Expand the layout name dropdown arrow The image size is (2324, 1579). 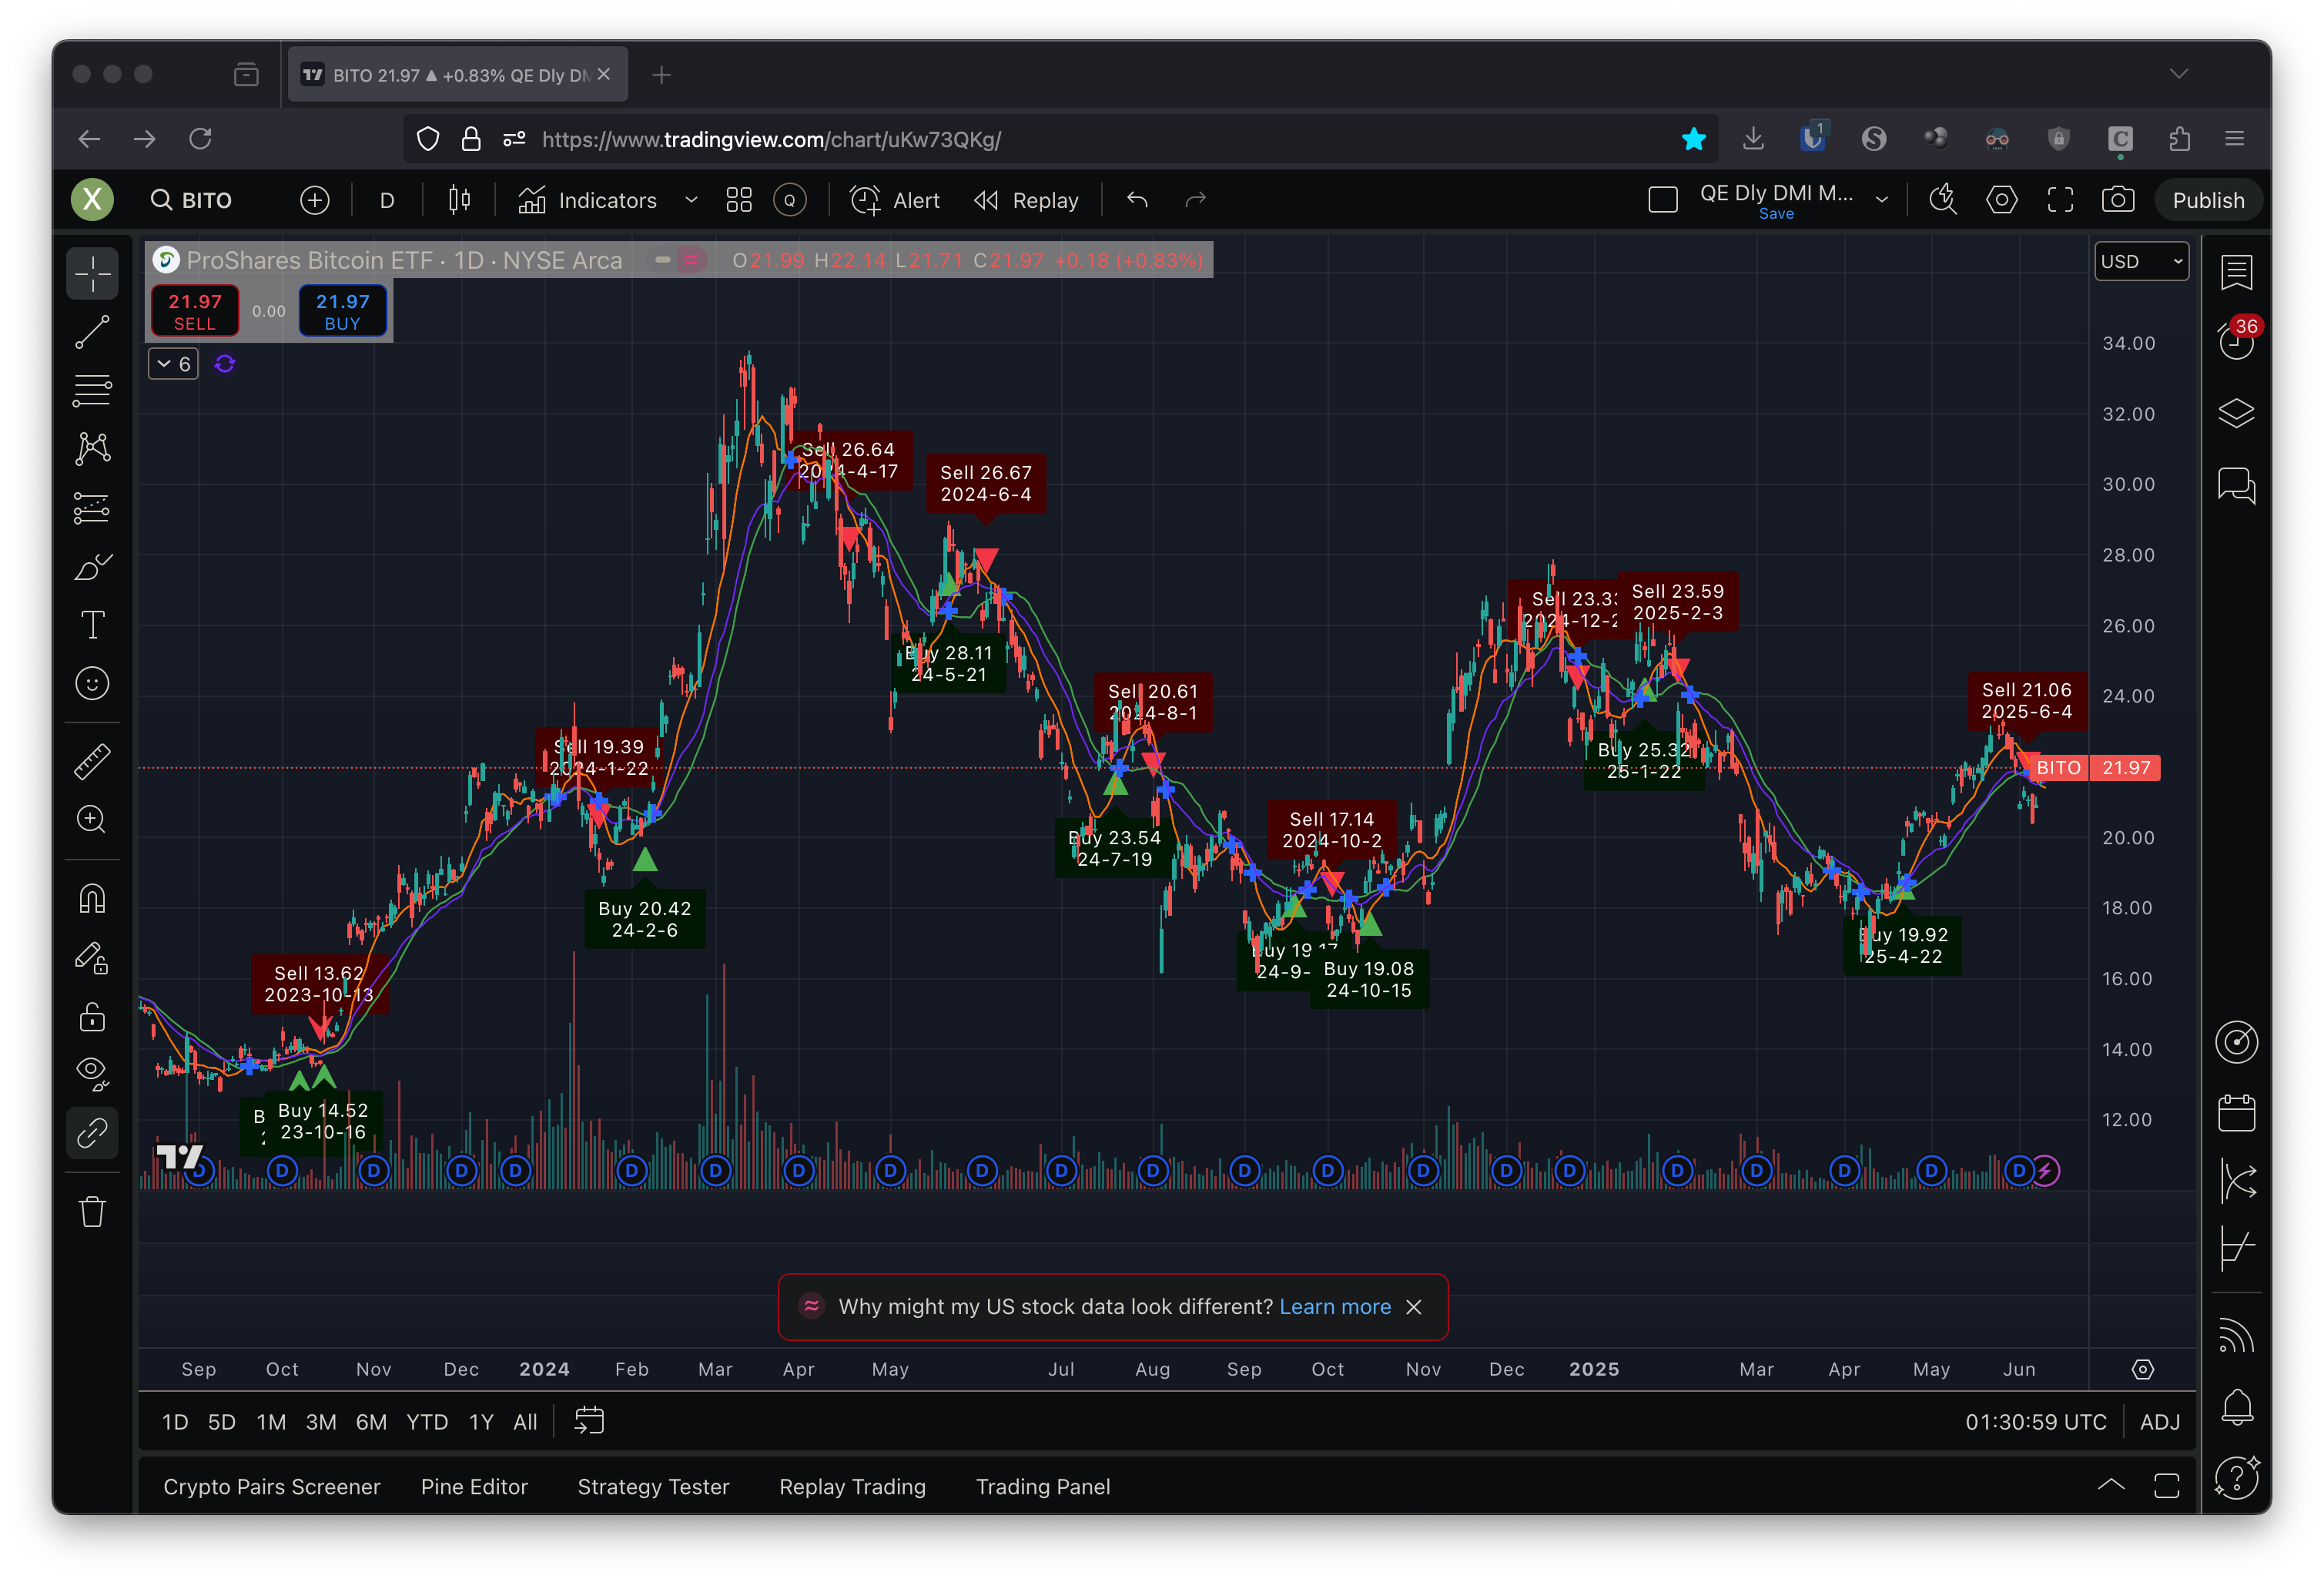(x=1881, y=200)
